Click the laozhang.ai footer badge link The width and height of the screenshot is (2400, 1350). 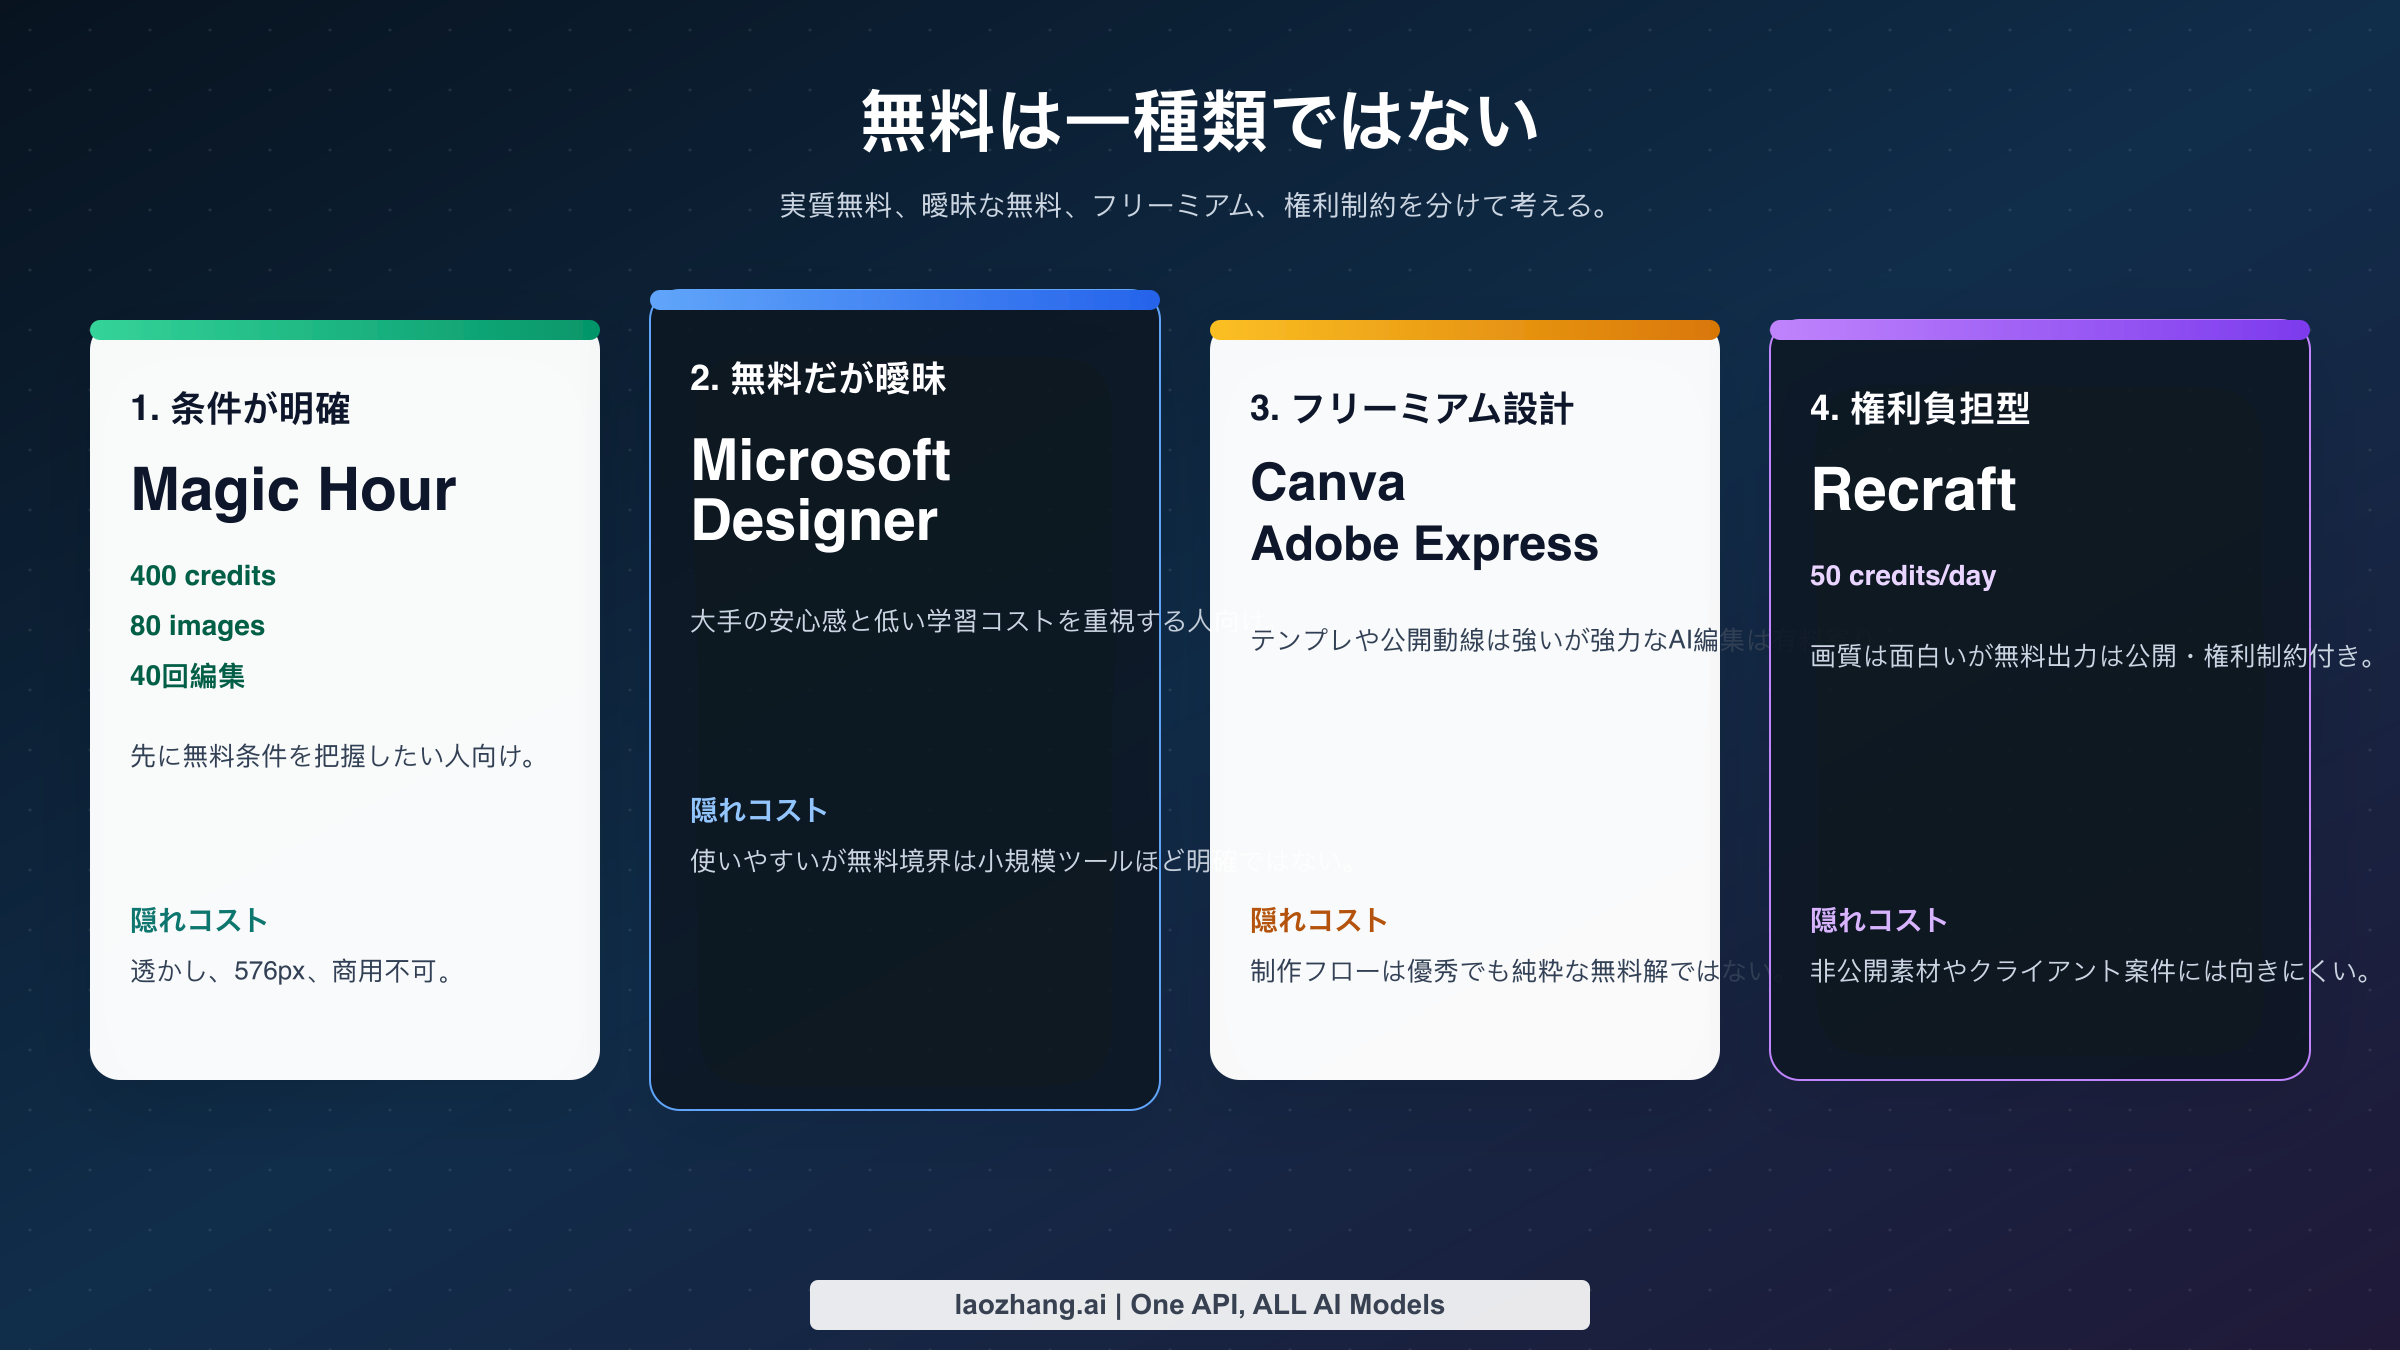[x=1200, y=1304]
